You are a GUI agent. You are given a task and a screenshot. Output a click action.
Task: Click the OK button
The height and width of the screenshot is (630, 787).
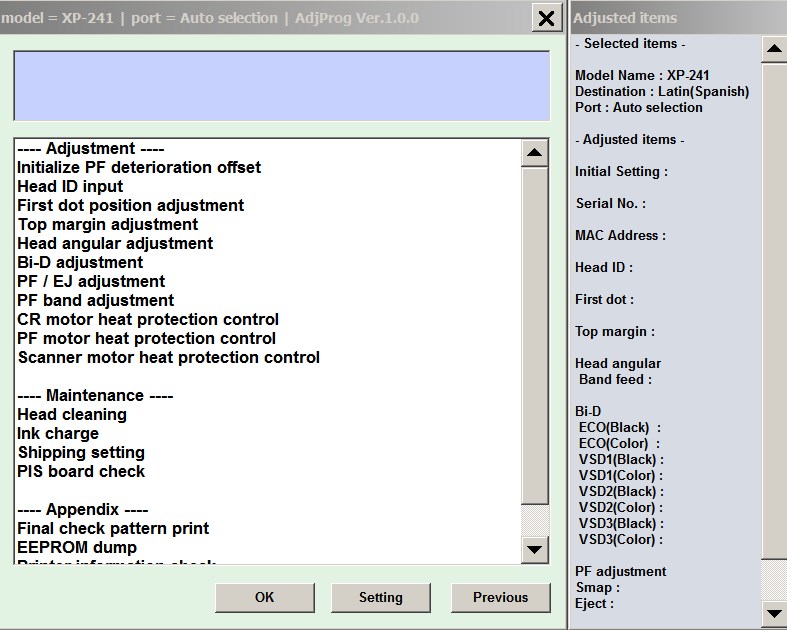point(265,597)
